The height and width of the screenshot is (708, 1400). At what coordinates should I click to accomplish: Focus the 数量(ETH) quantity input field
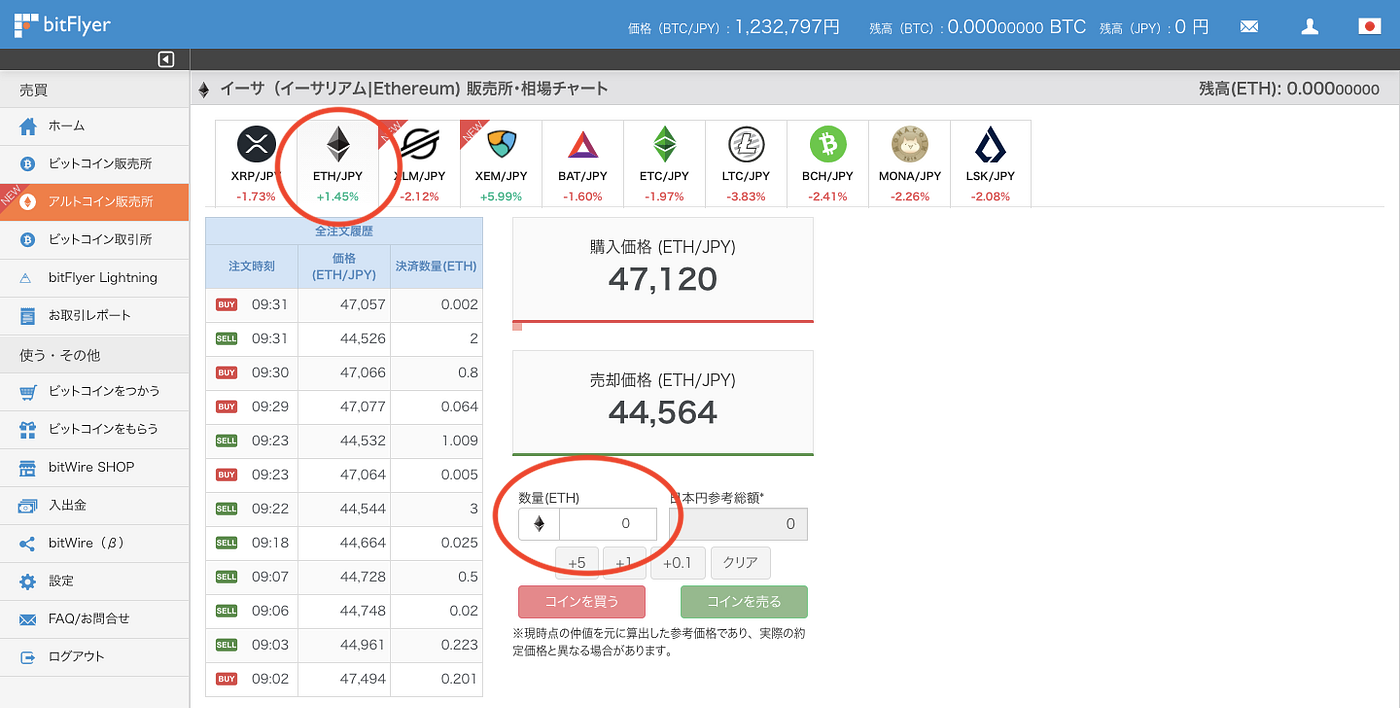608,524
